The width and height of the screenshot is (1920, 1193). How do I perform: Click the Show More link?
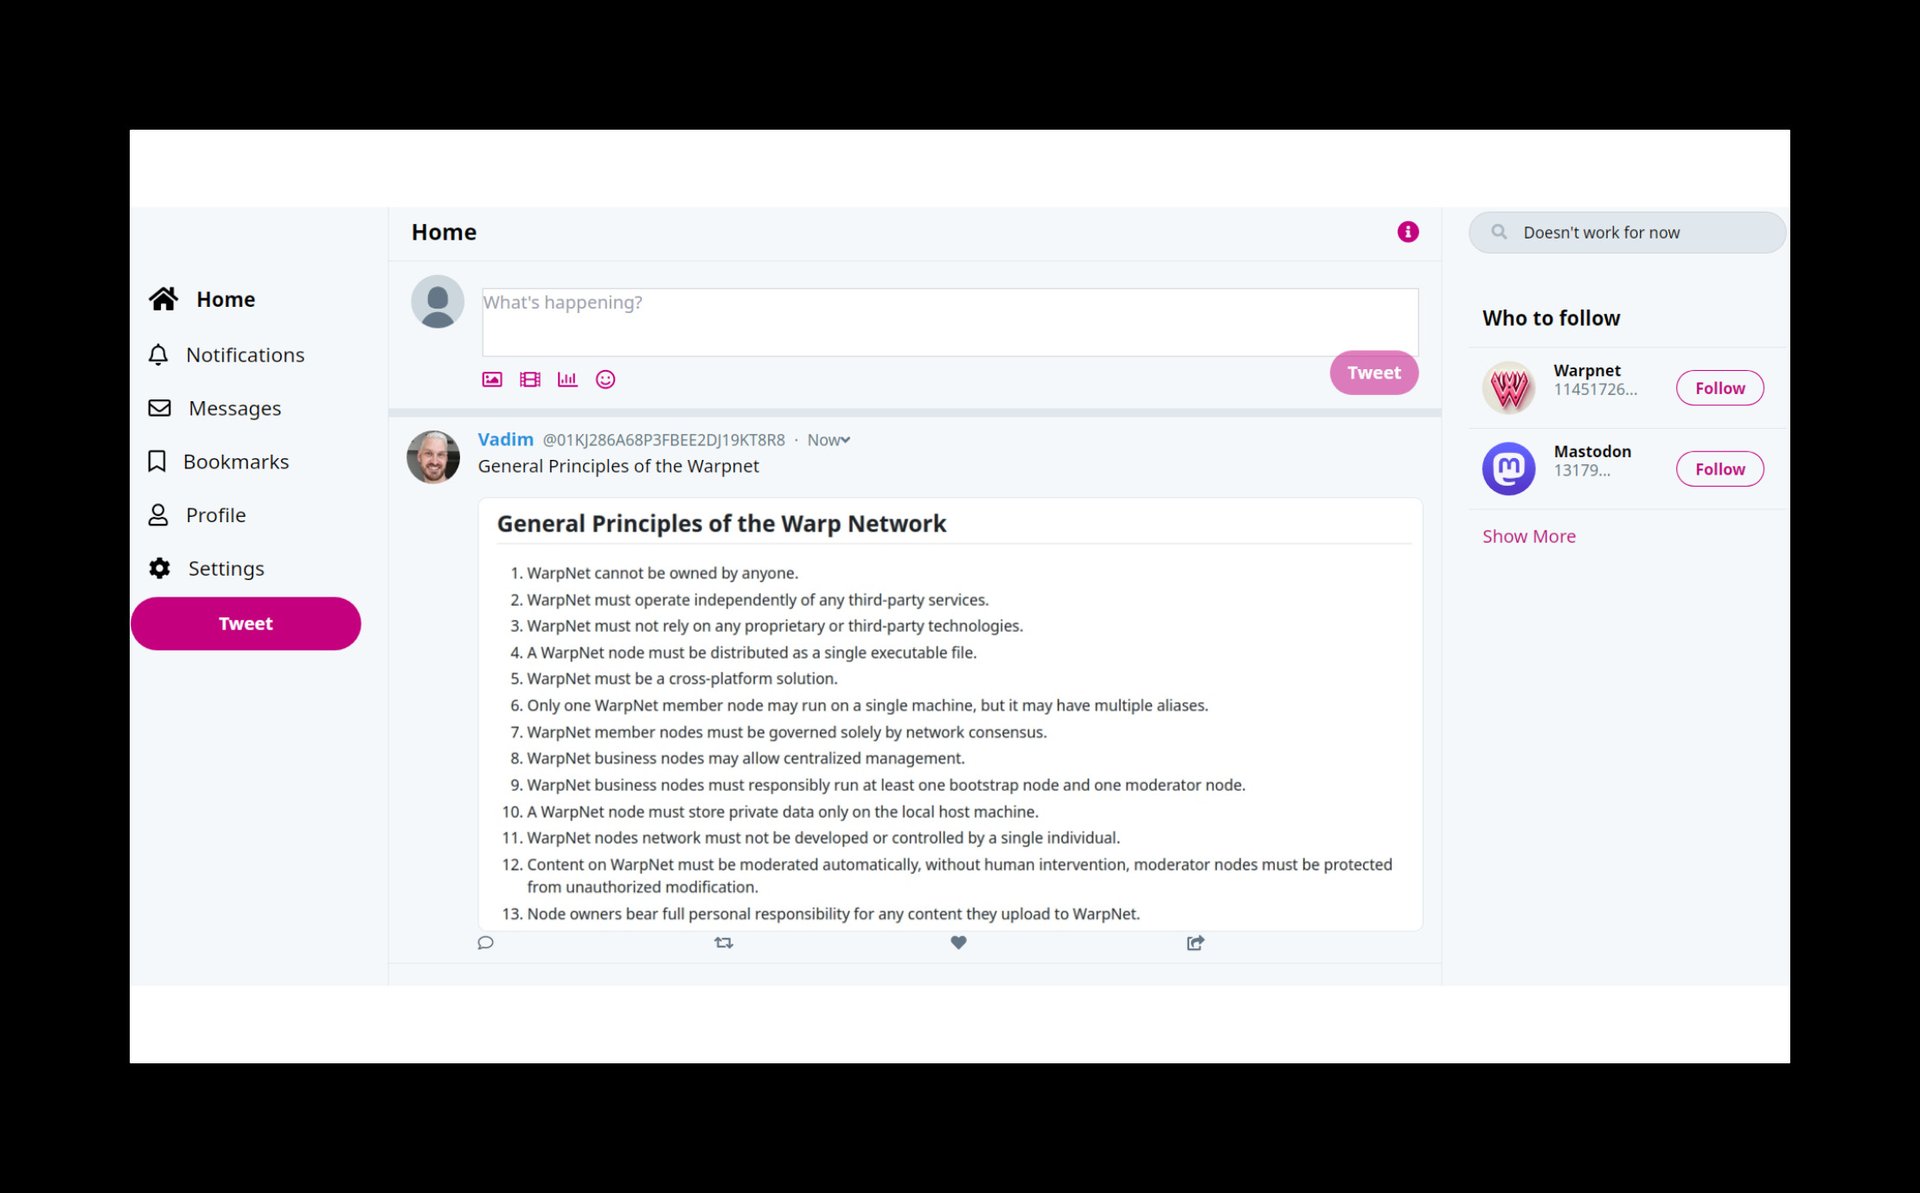pos(1528,536)
